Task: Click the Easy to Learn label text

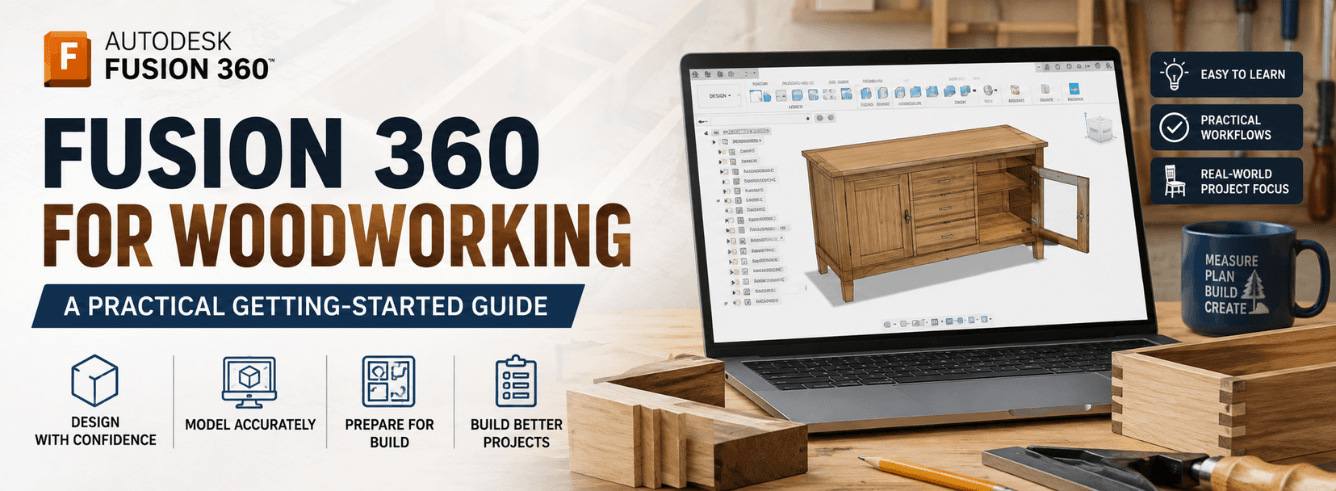Action: click(x=1243, y=74)
